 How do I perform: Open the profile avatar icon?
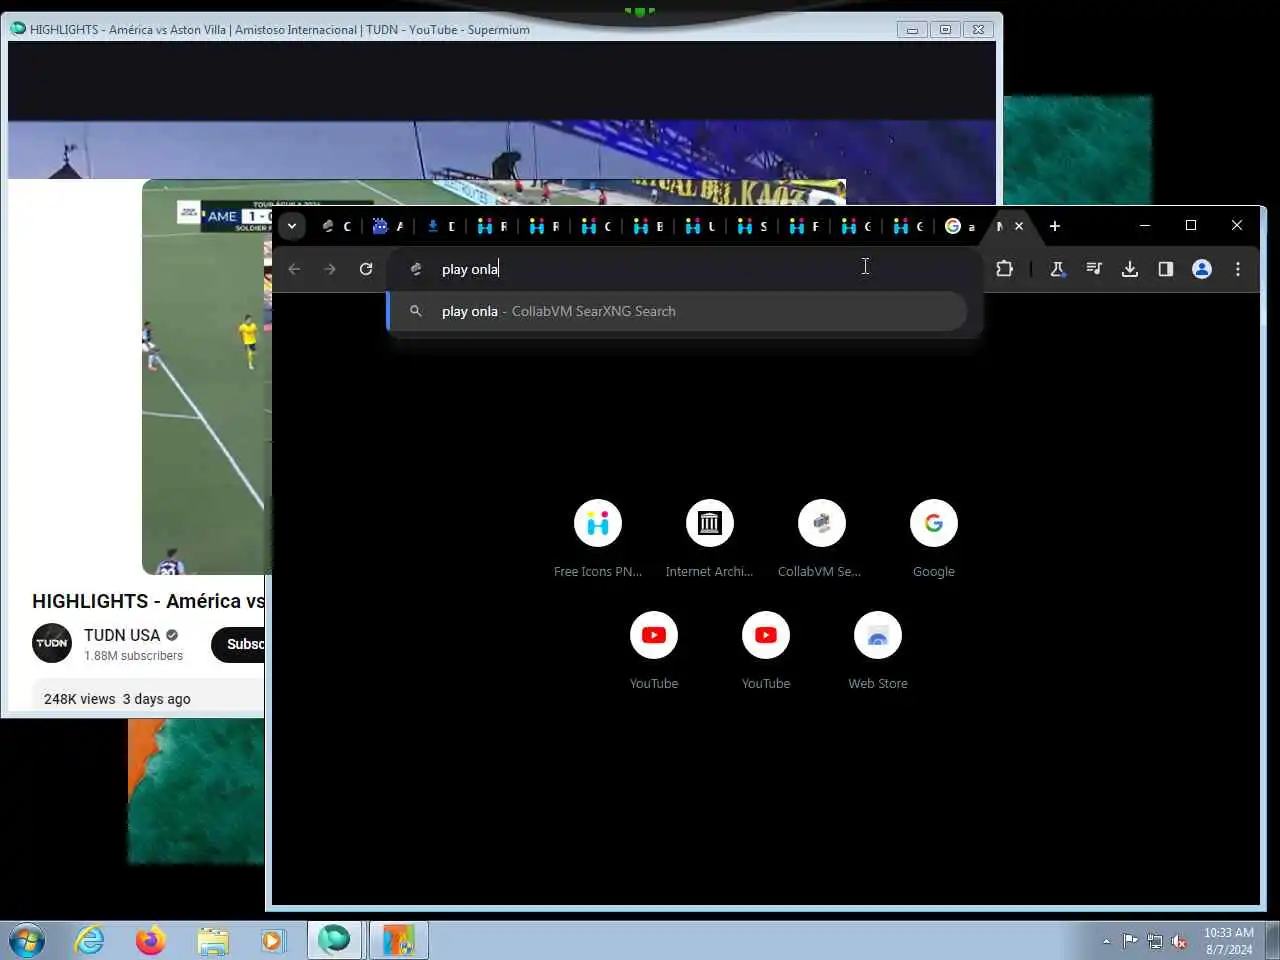pyautogui.click(x=1202, y=269)
